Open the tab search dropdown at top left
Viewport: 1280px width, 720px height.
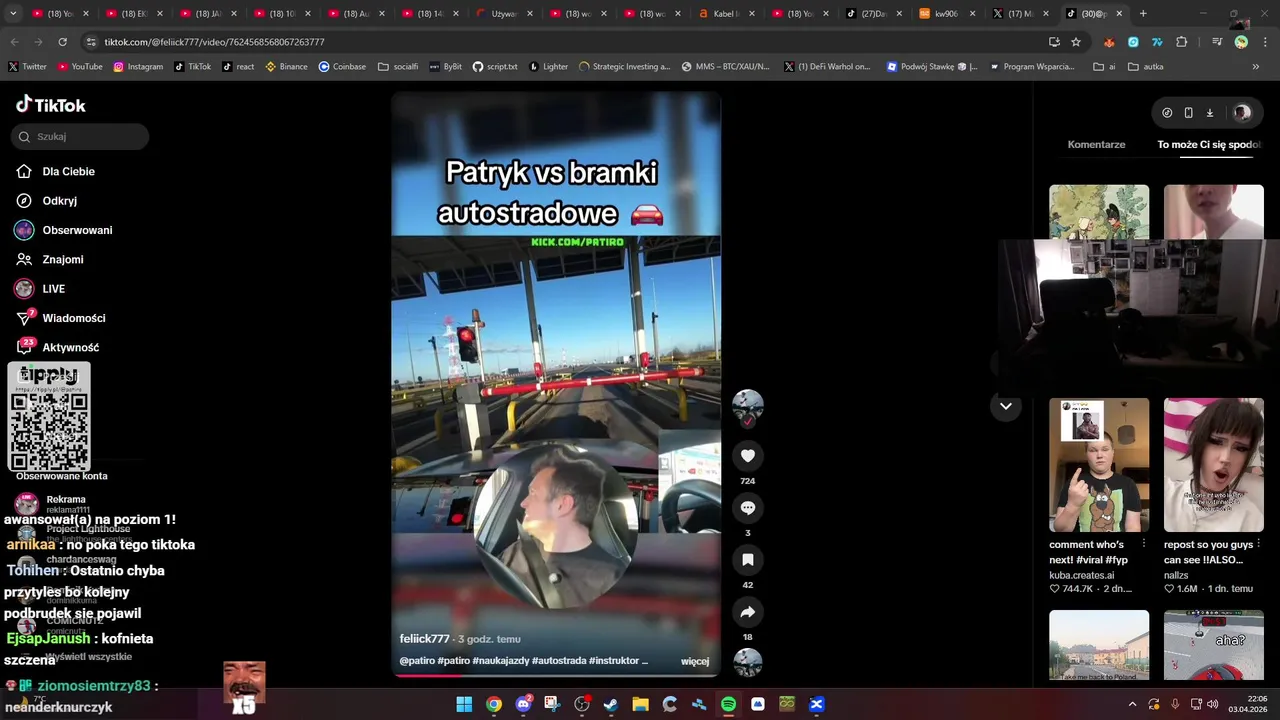[x=13, y=14]
